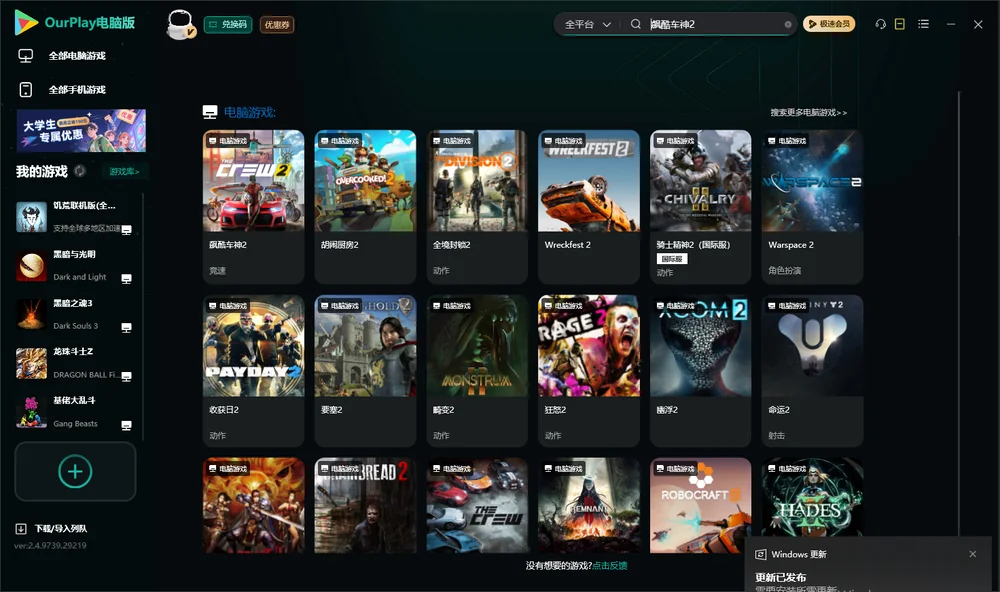Select 饥荒联机版 in my games

75,217
